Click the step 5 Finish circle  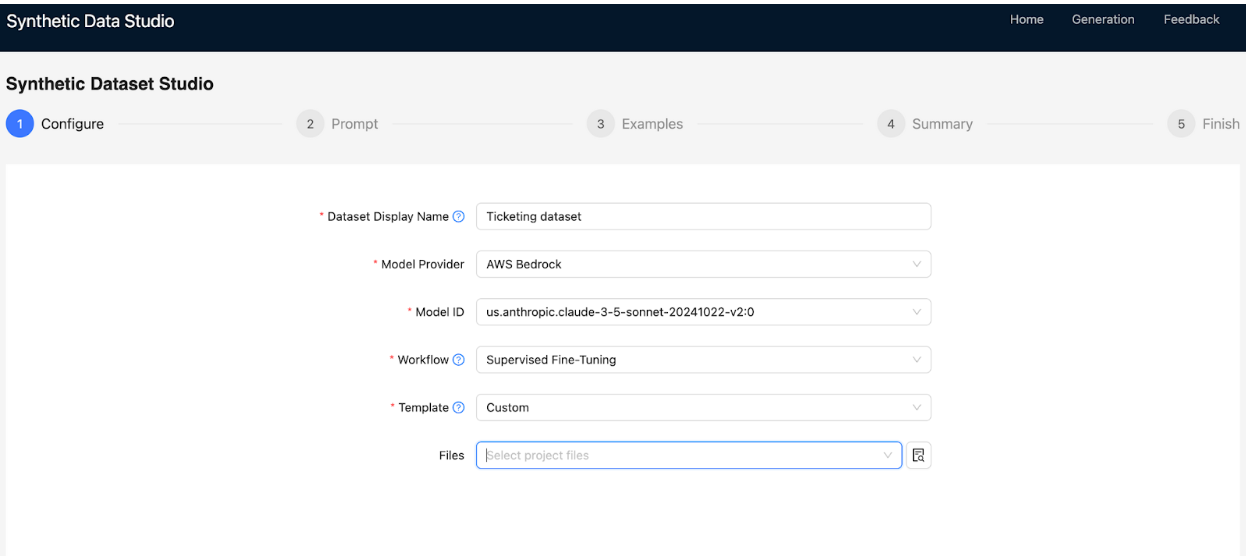(x=1180, y=124)
